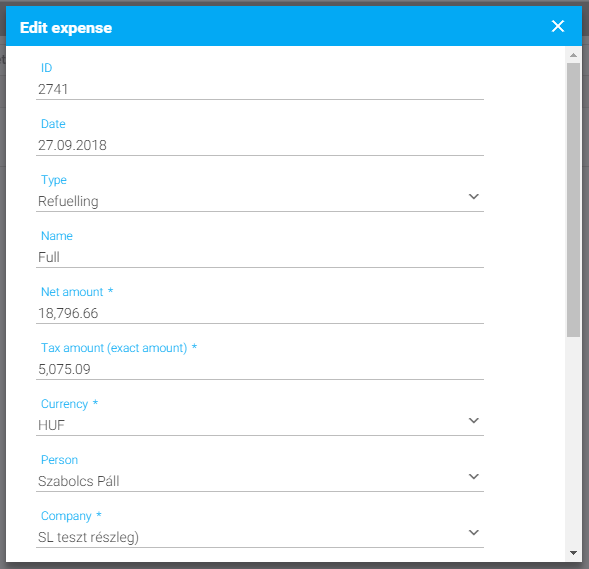Click the Person label
This screenshot has width=589, height=569.
coord(59,460)
